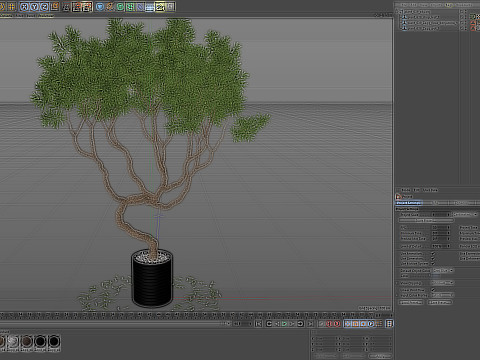The width and height of the screenshot is (480, 360).
Task: Jump to next keyframe
Action: (x=300, y=324)
